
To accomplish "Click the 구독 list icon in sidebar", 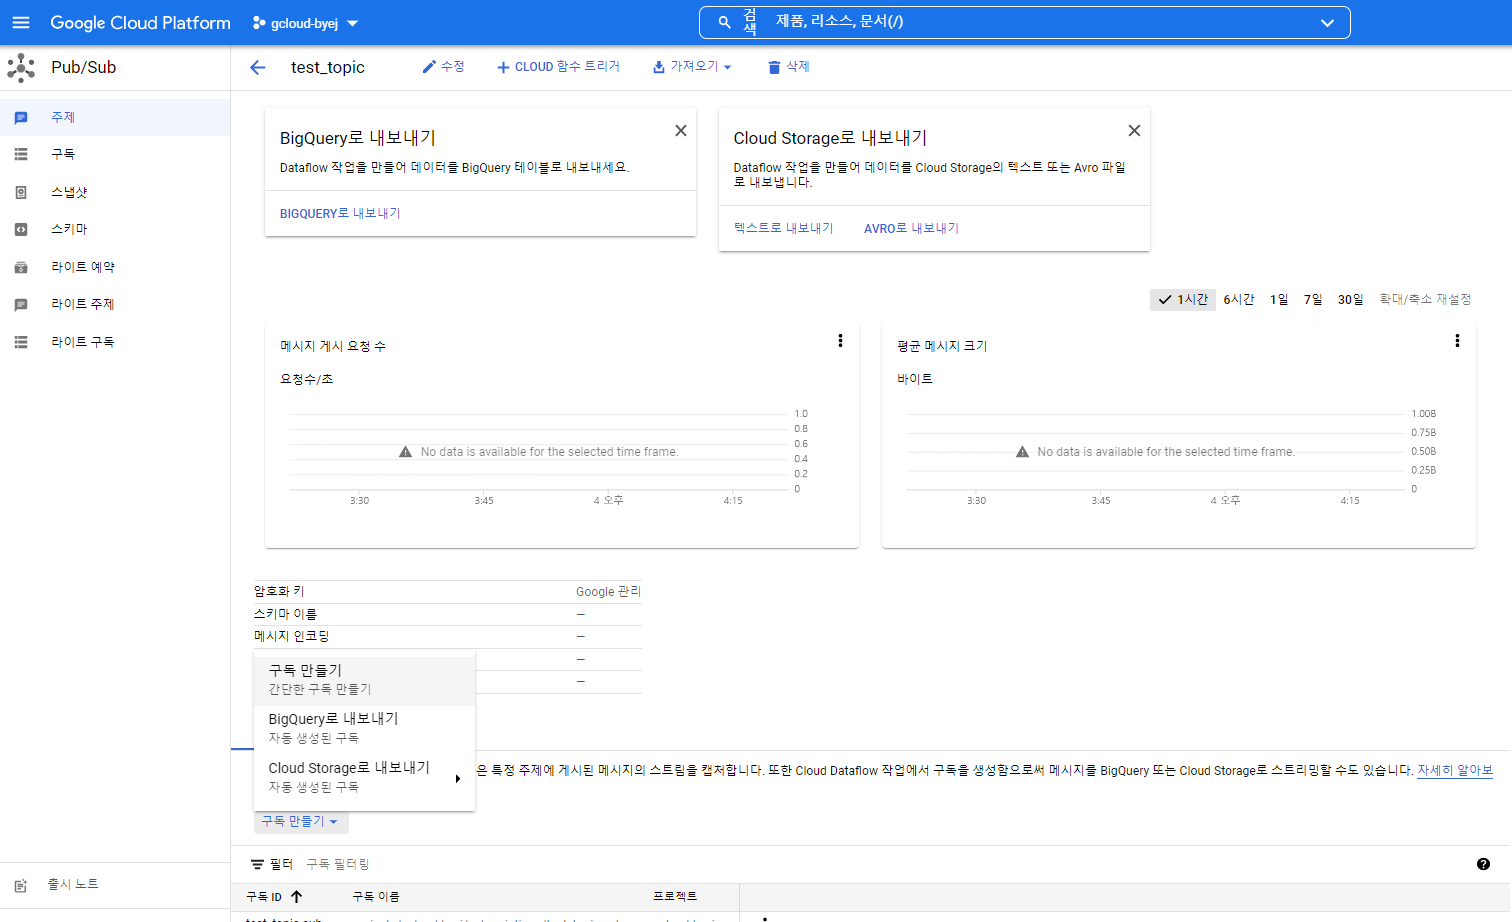I will [x=21, y=154].
